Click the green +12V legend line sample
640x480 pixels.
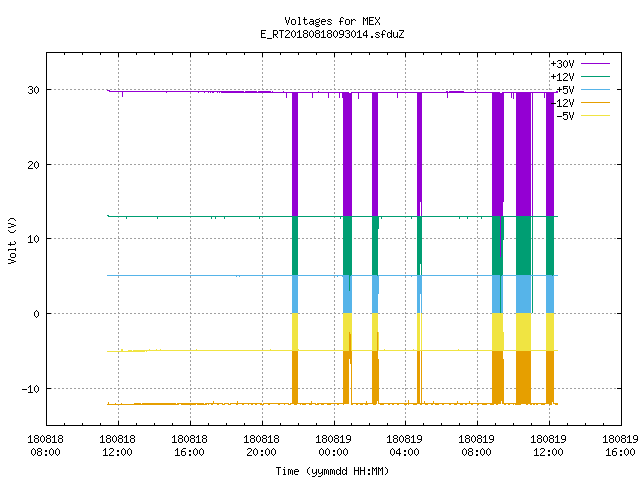(x=595, y=76)
